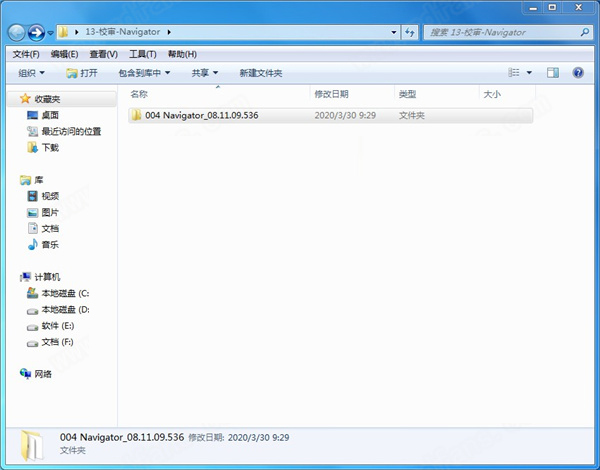The image size is (600, 470).
Task: Refresh the current folder view
Action: (410, 33)
